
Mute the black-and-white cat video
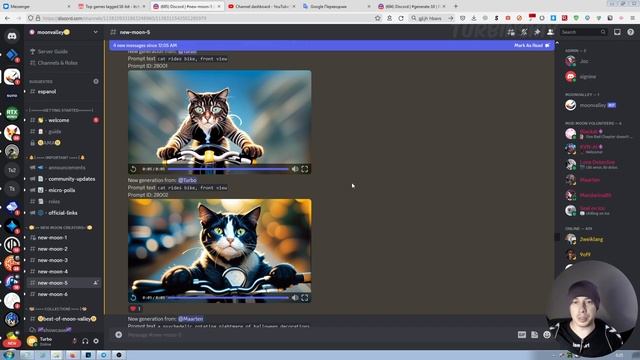pos(295,298)
